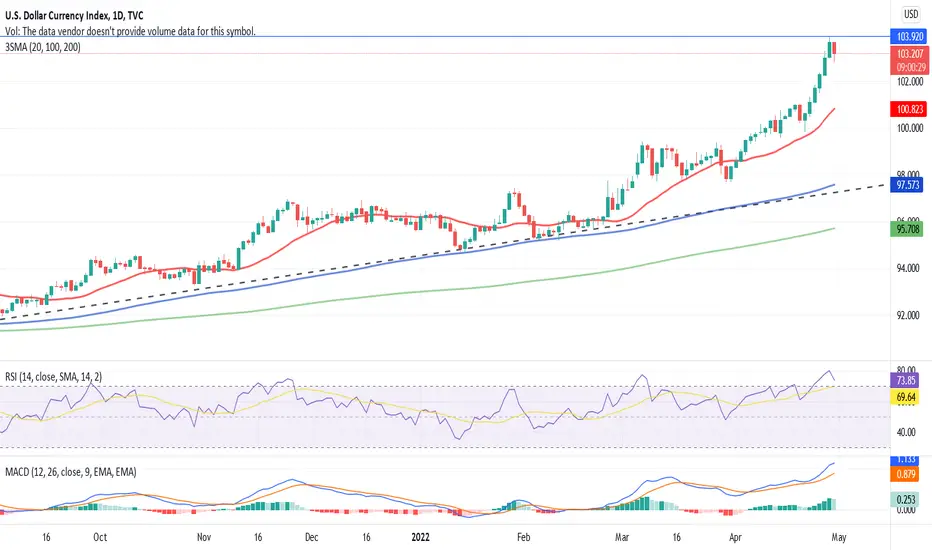Click the Dec label on time axis
This screenshot has width=932, height=550.
311,537
